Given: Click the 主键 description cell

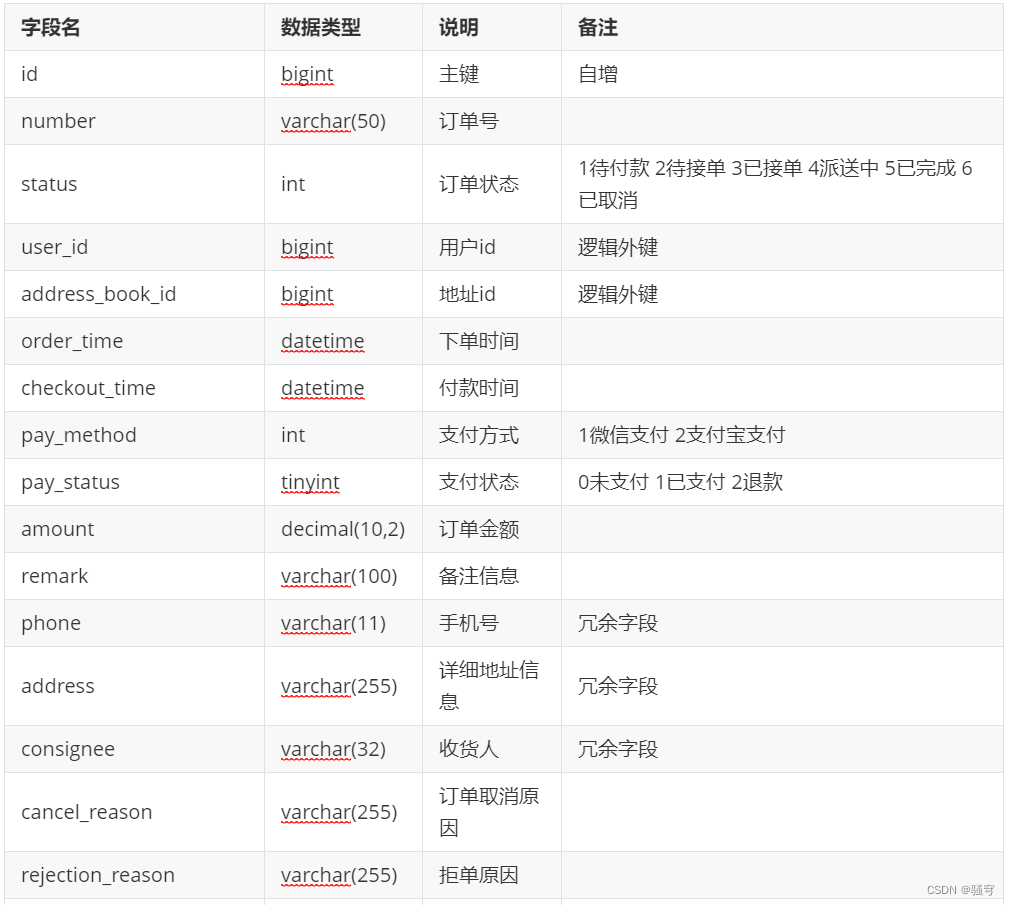Looking at the screenshot, I should (459, 74).
